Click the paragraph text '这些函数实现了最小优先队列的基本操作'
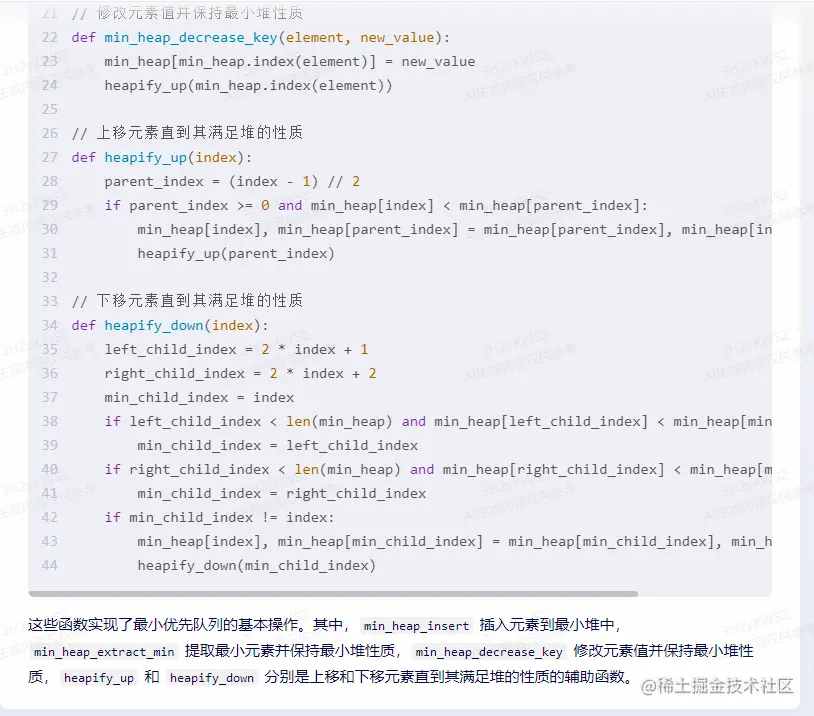Image resolution: width=814 pixels, height=716 pixels. coord(164,625)
